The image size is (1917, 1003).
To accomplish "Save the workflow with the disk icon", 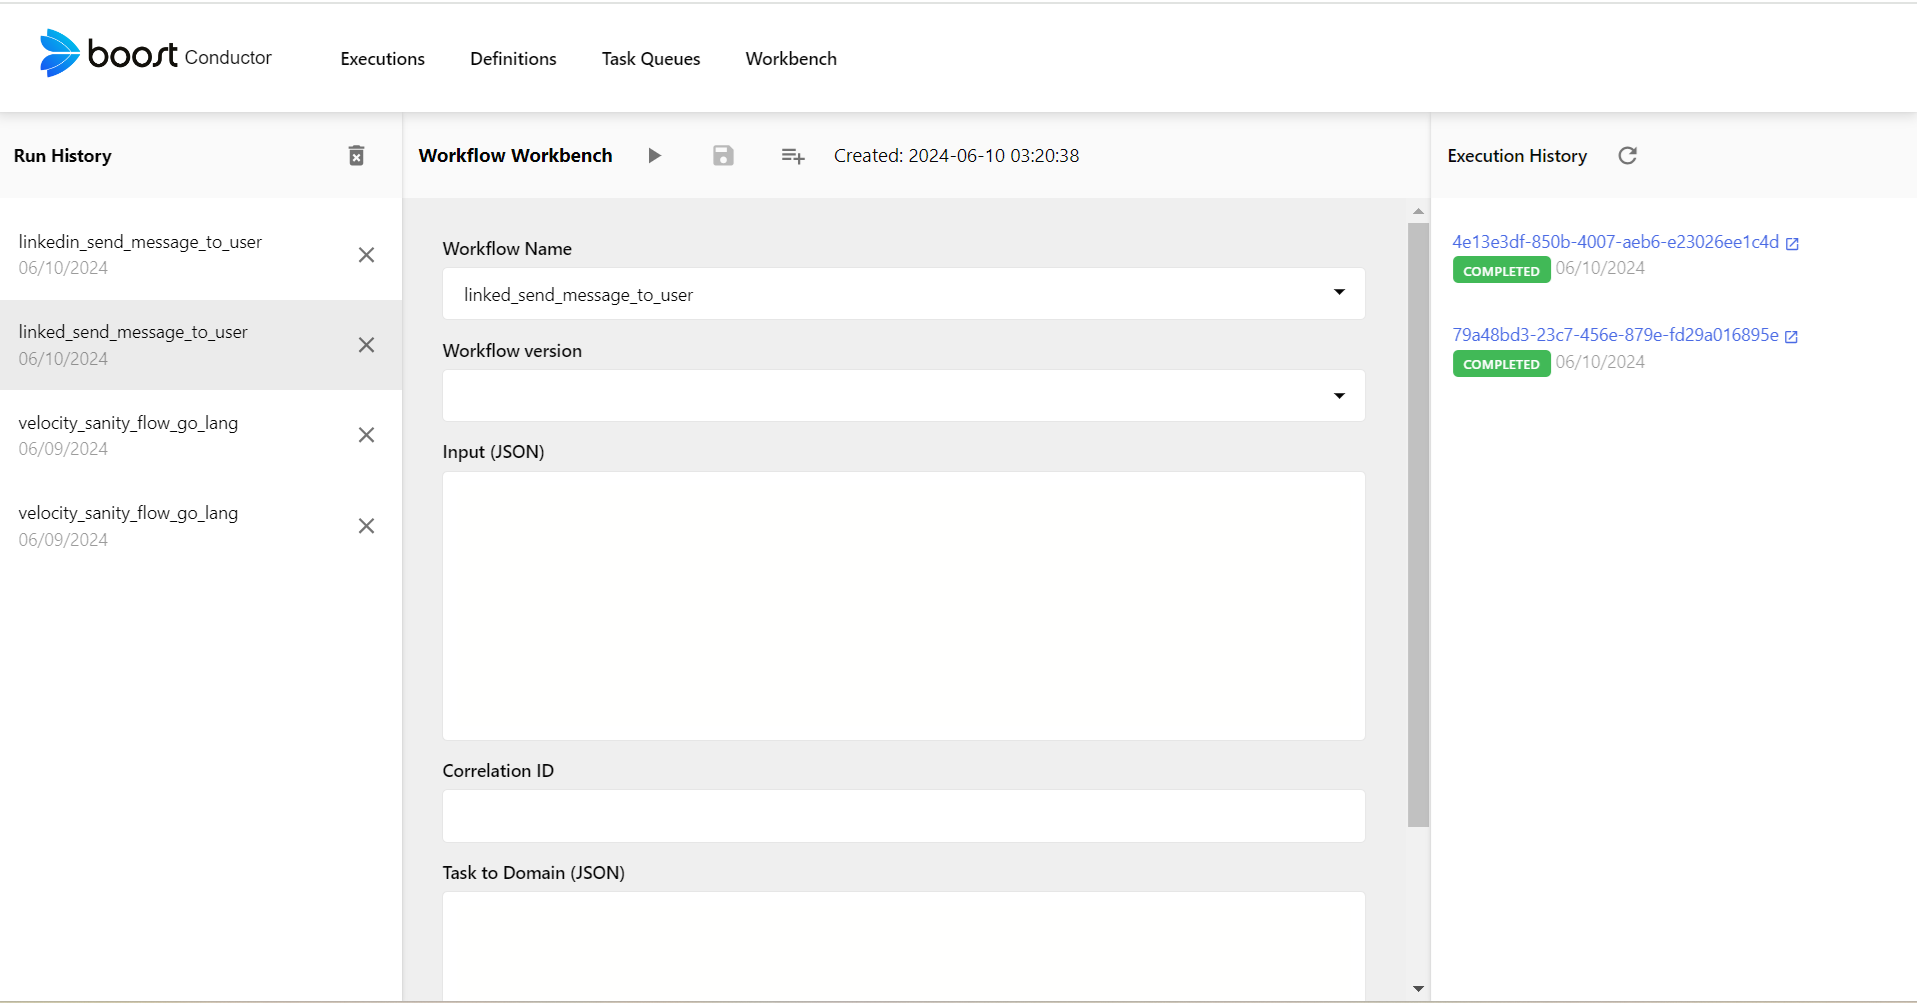I will [x=723, y=155].
